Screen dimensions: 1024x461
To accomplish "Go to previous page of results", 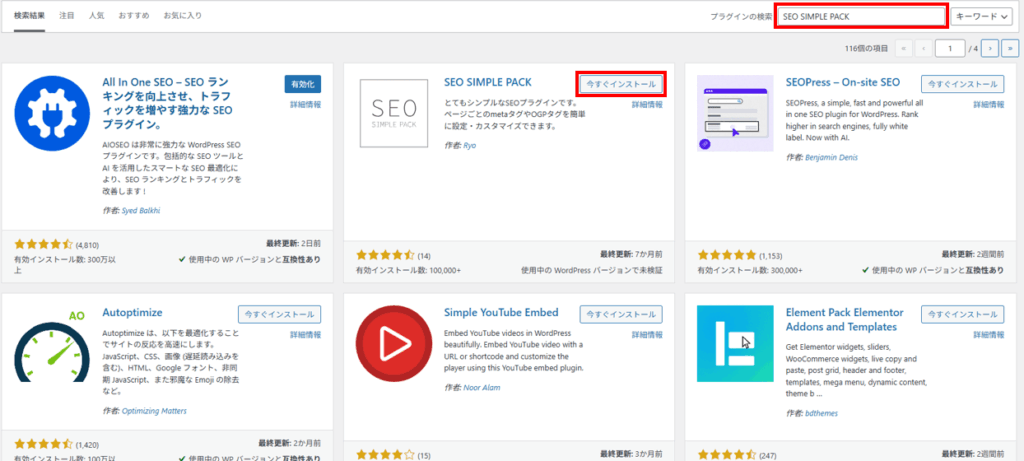I will [x=923, y=48].
